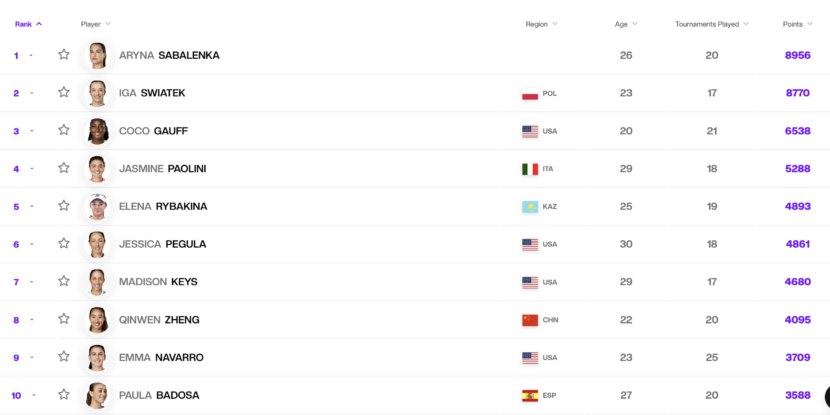Click Italy flag in Paolini row
This screenshot has width=830, height=415.
[x=530, y=169]
